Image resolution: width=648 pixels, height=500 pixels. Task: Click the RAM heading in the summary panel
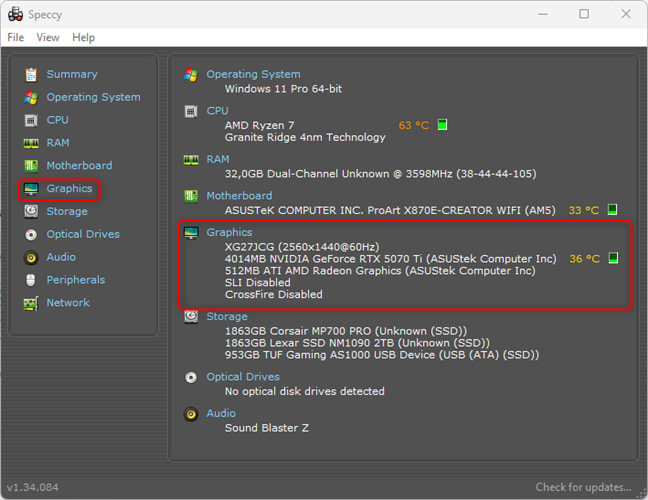(x=218, y=159)
